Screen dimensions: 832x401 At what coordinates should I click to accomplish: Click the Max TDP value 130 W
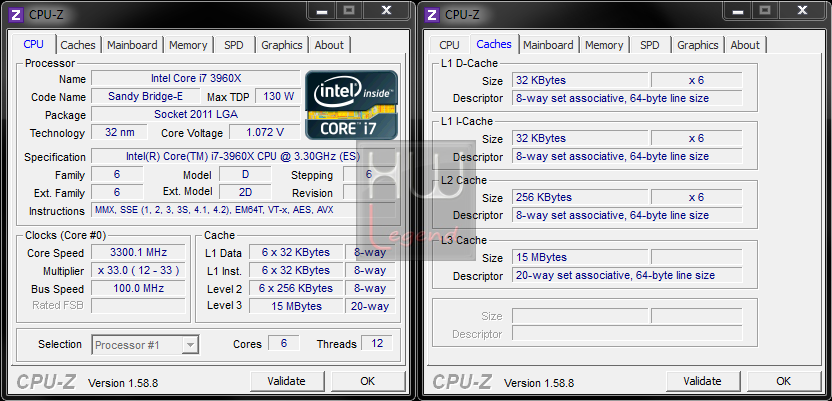tap(279, 97)
